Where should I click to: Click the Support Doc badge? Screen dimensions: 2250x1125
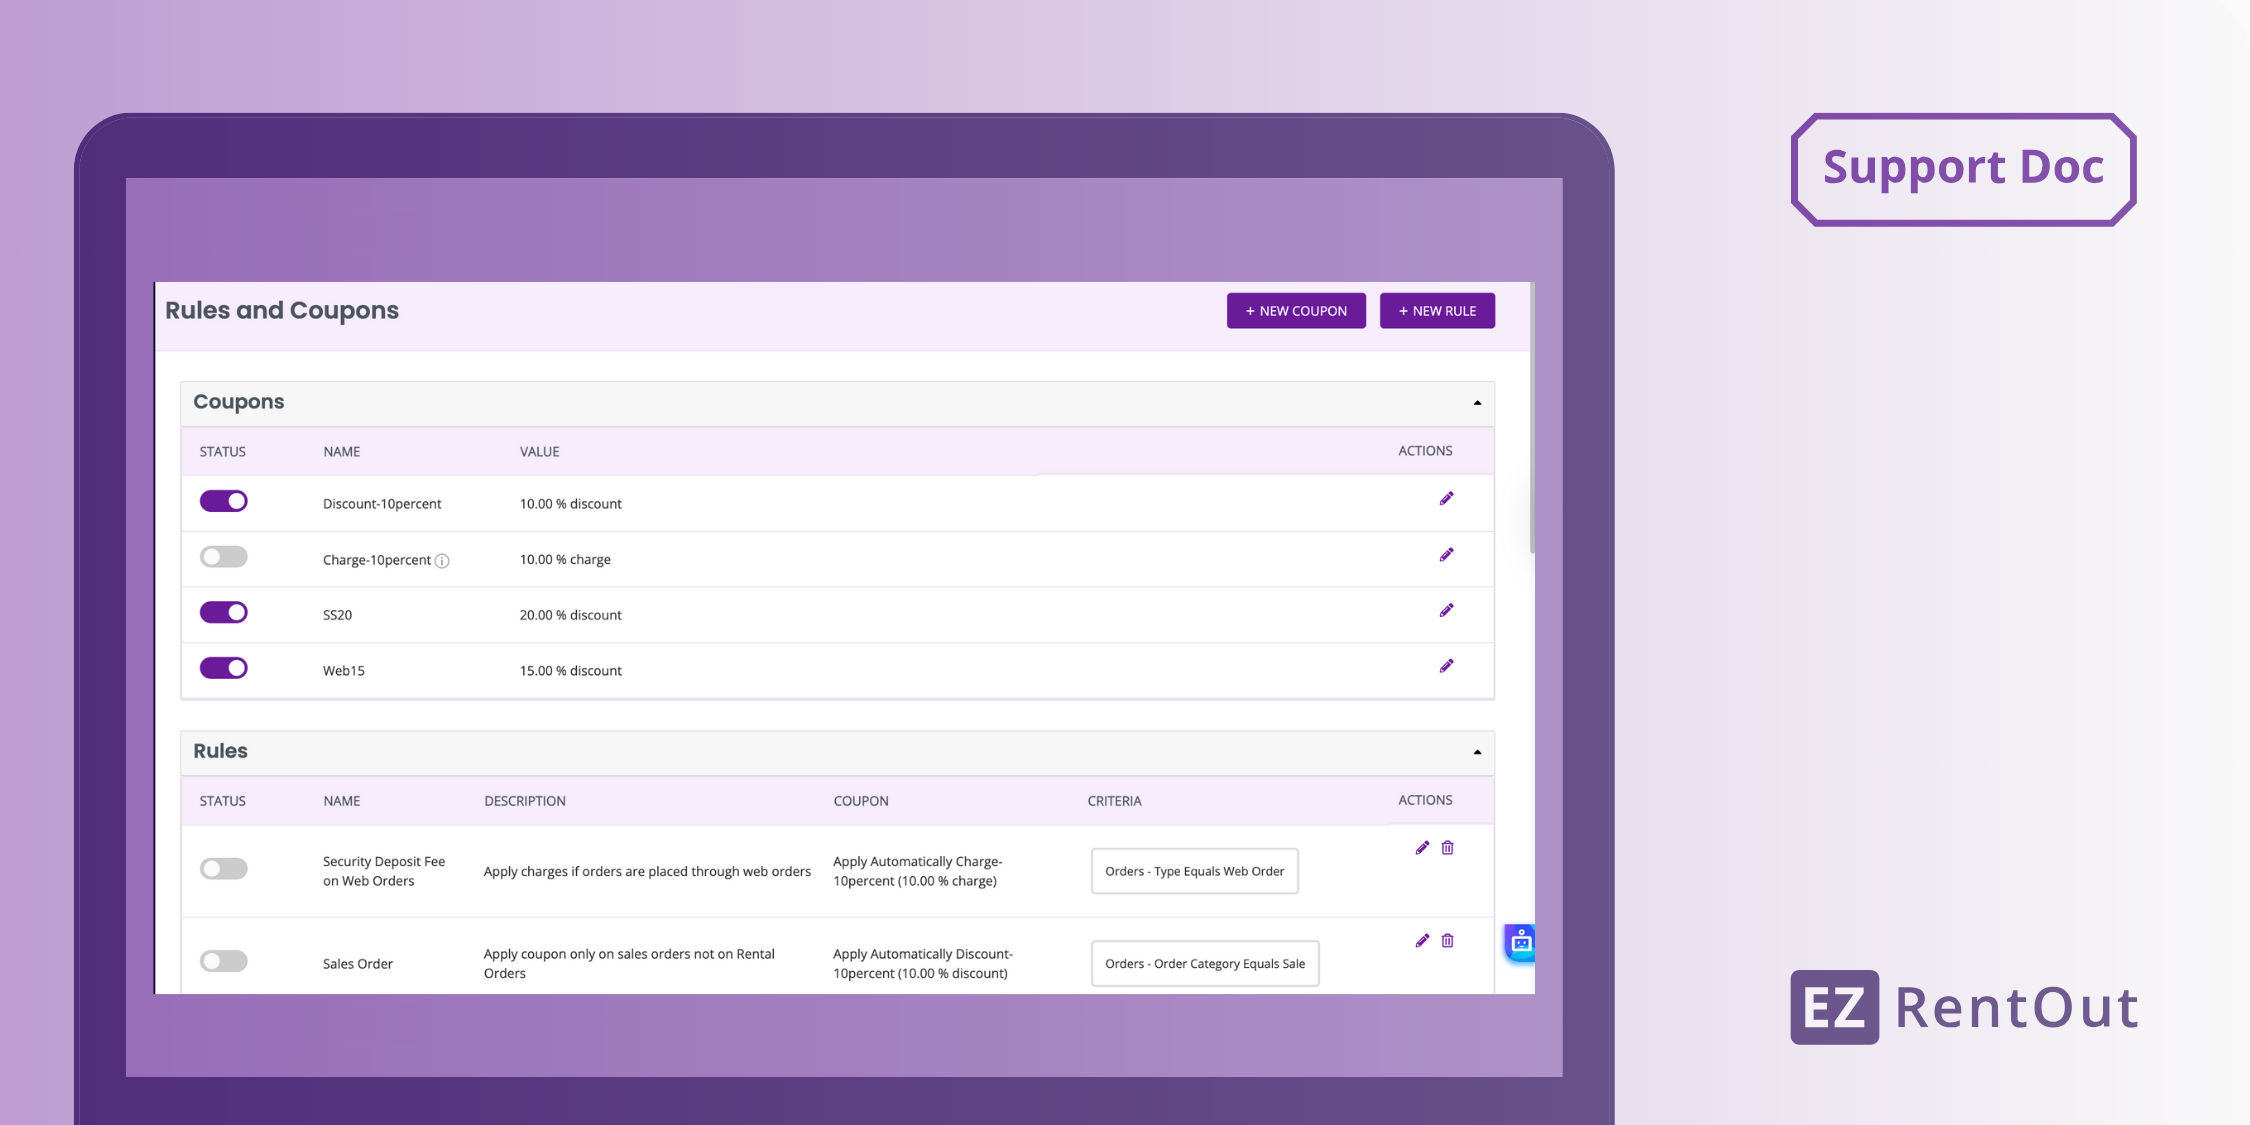pos(1963,169)
